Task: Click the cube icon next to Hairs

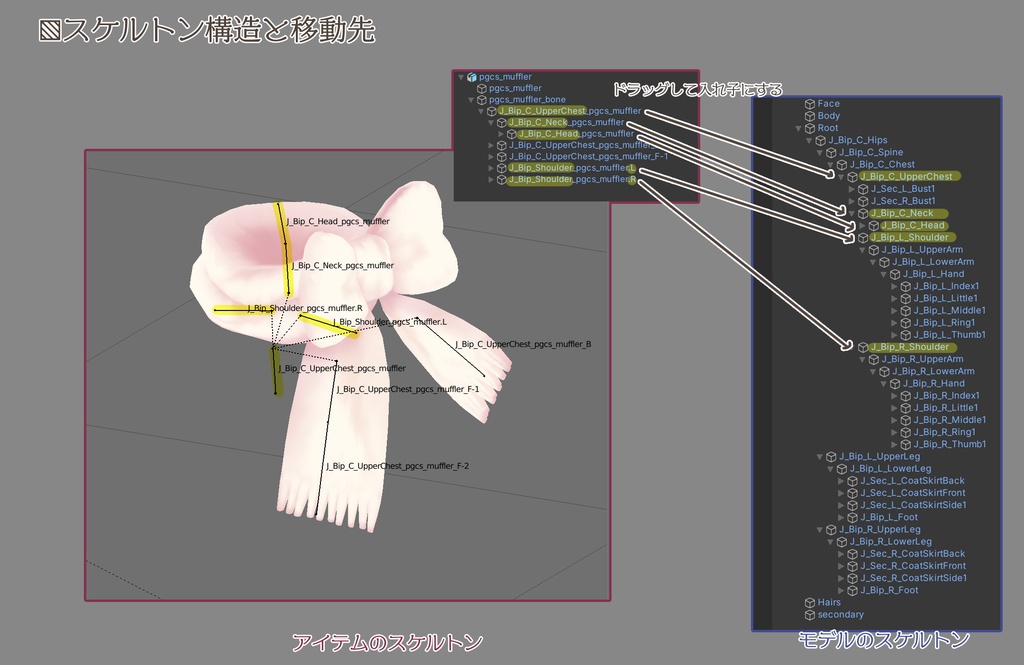Action: 810,602
